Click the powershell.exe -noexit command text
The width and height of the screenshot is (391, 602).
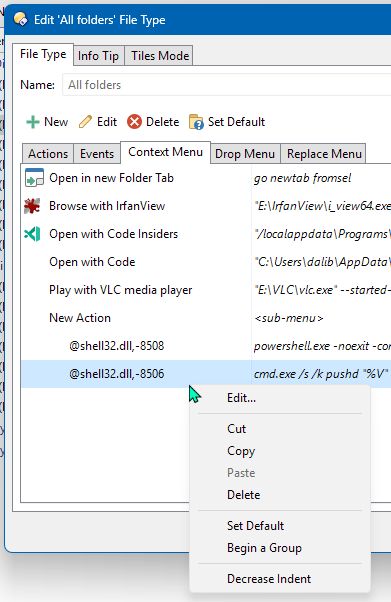[x=322, y=346]
